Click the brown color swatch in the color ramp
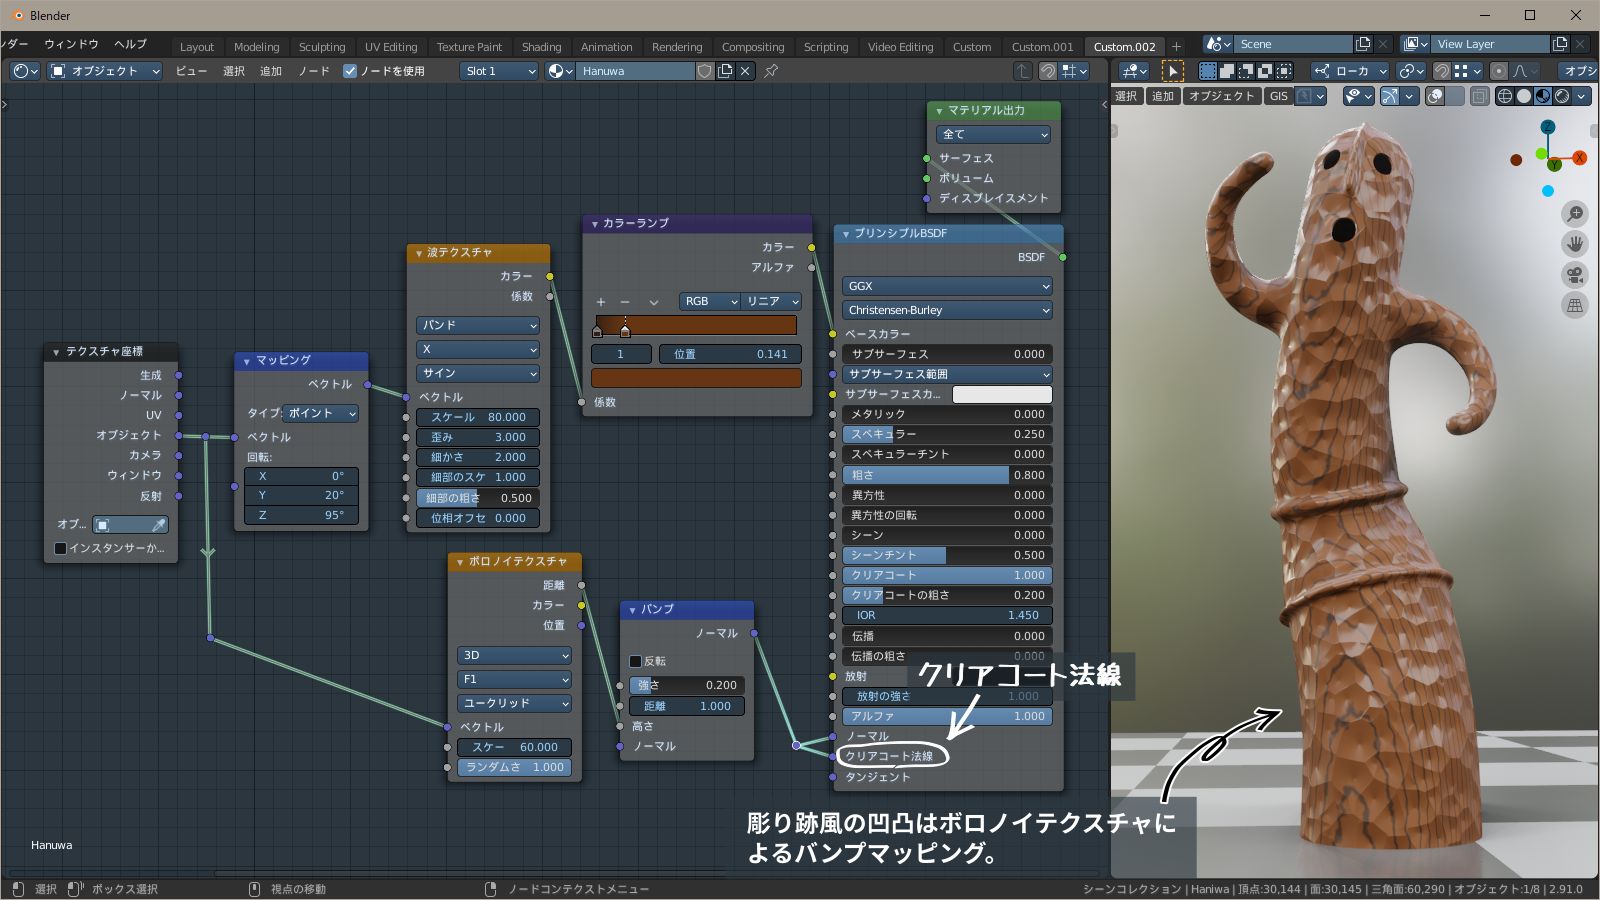The width and height of the screenshot is (1600, 900). point(696,378)
